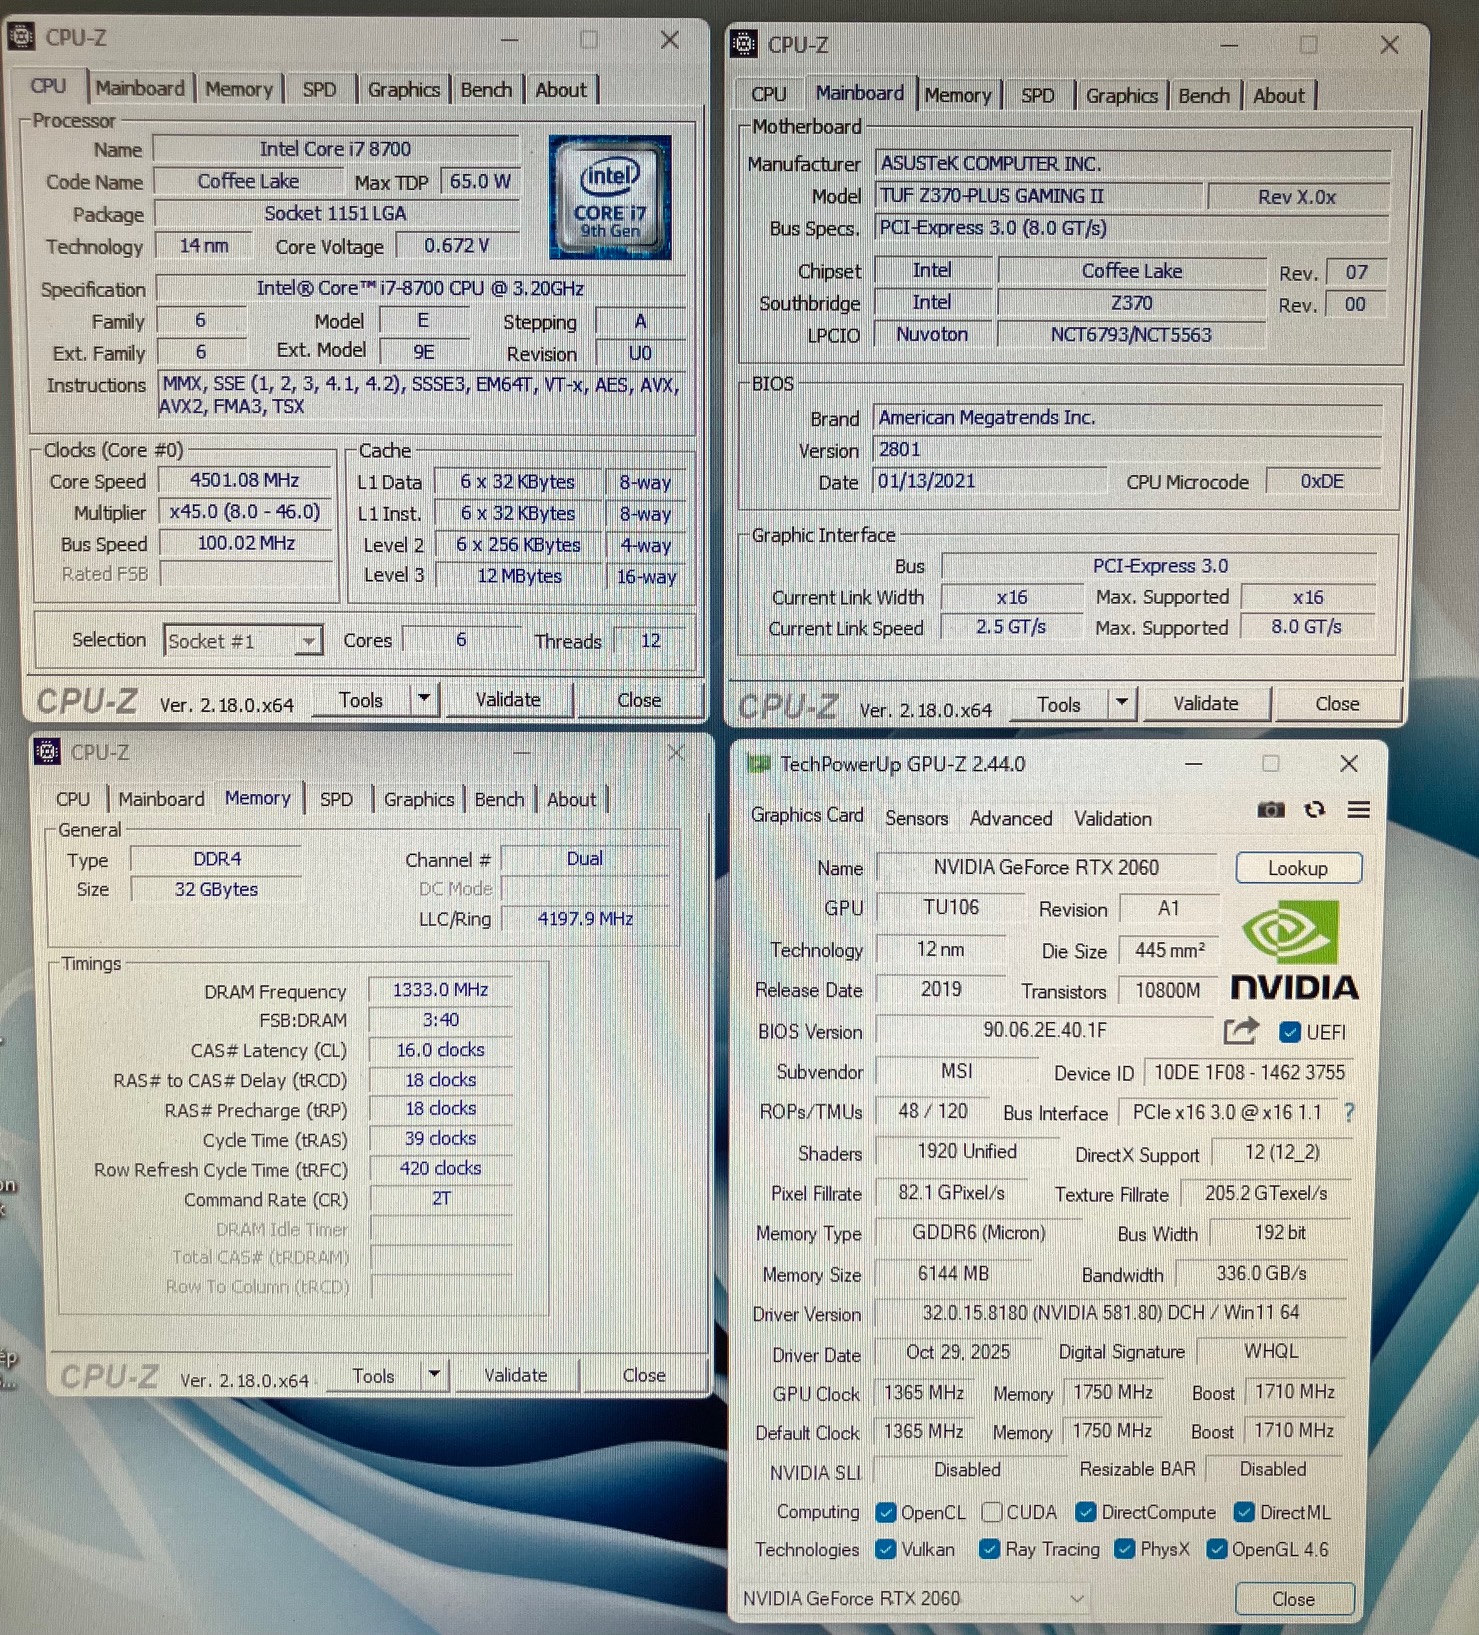The height and width of the screenshot is (1635, 1479).
Task: Toggle the Vulkan checkbox
Action: (885, 1549)
